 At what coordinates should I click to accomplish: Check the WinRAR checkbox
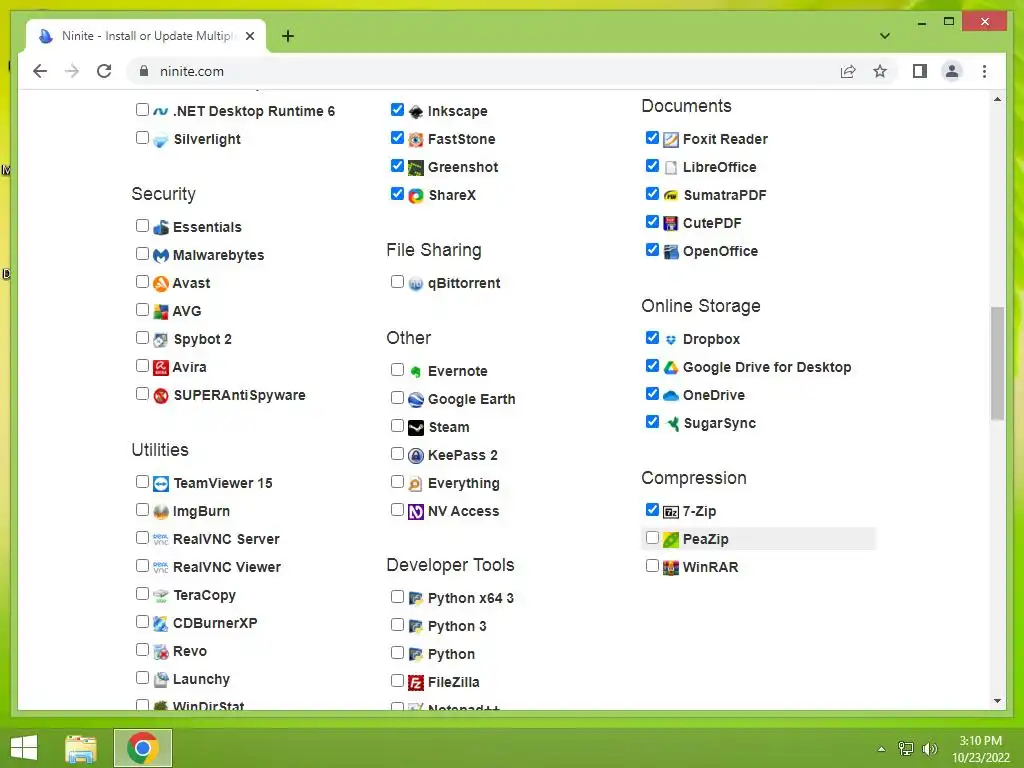(x=652, y=566)
